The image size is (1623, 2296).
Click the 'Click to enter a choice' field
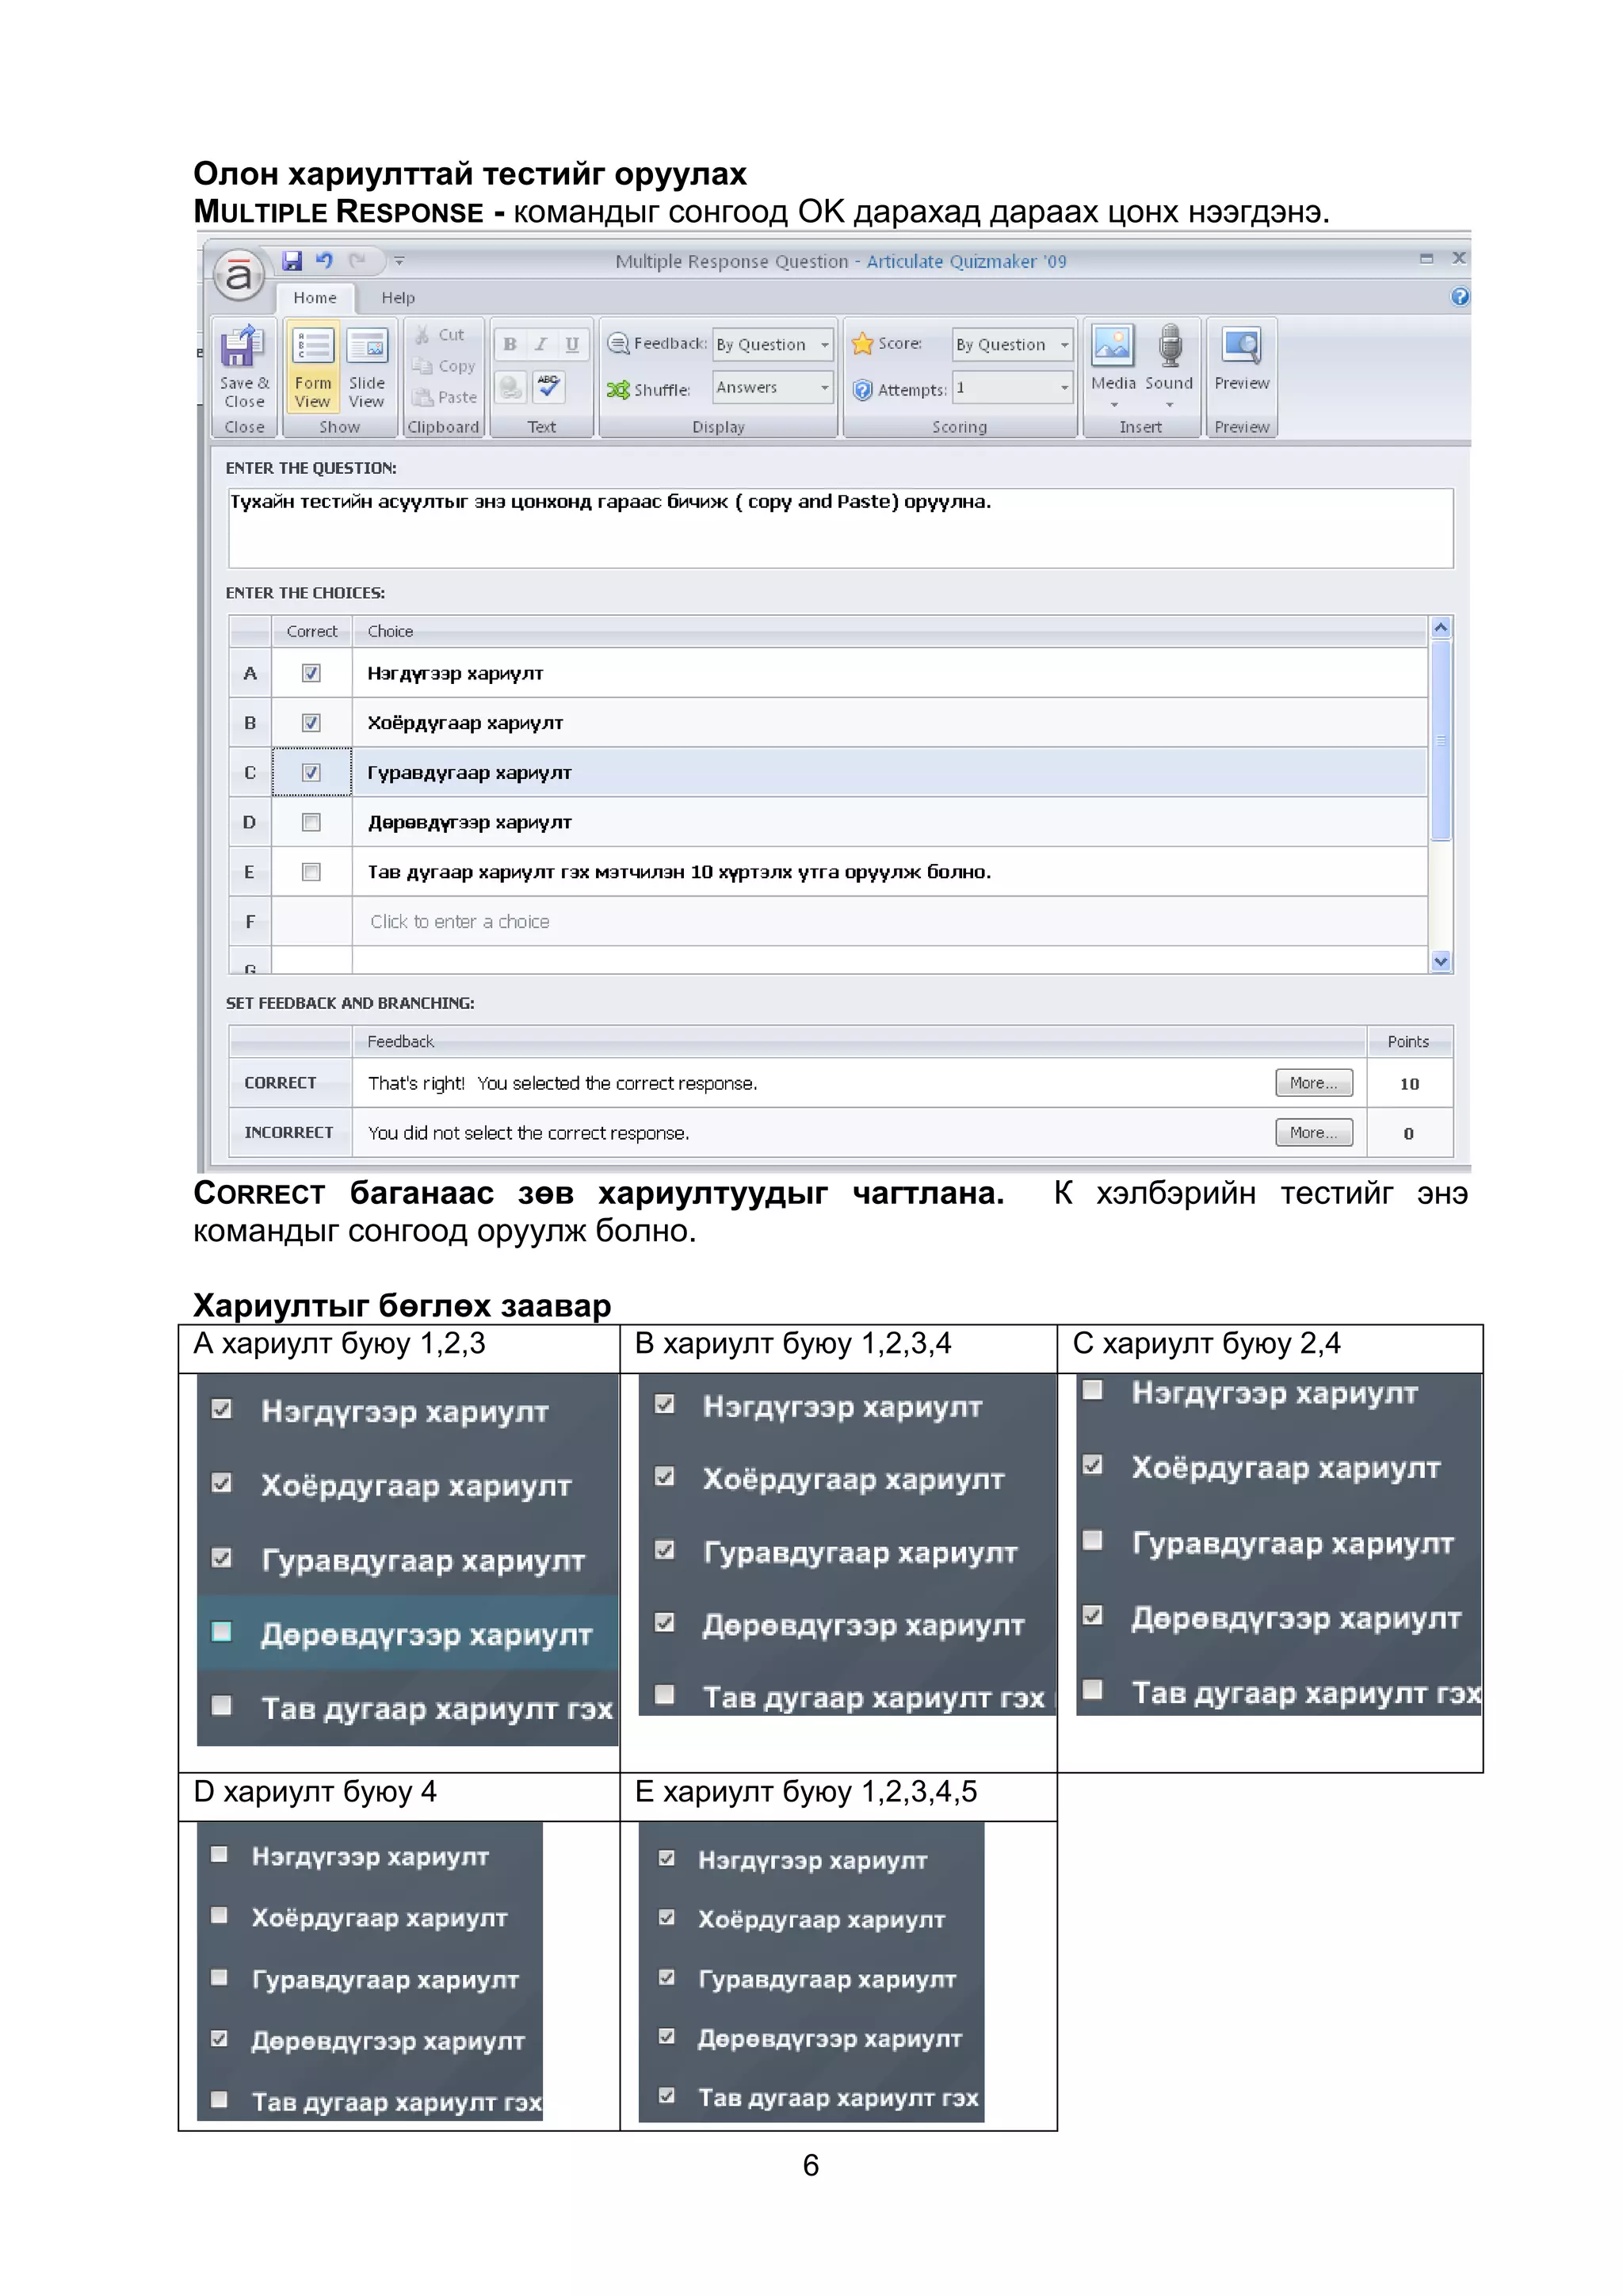[460, 921]
